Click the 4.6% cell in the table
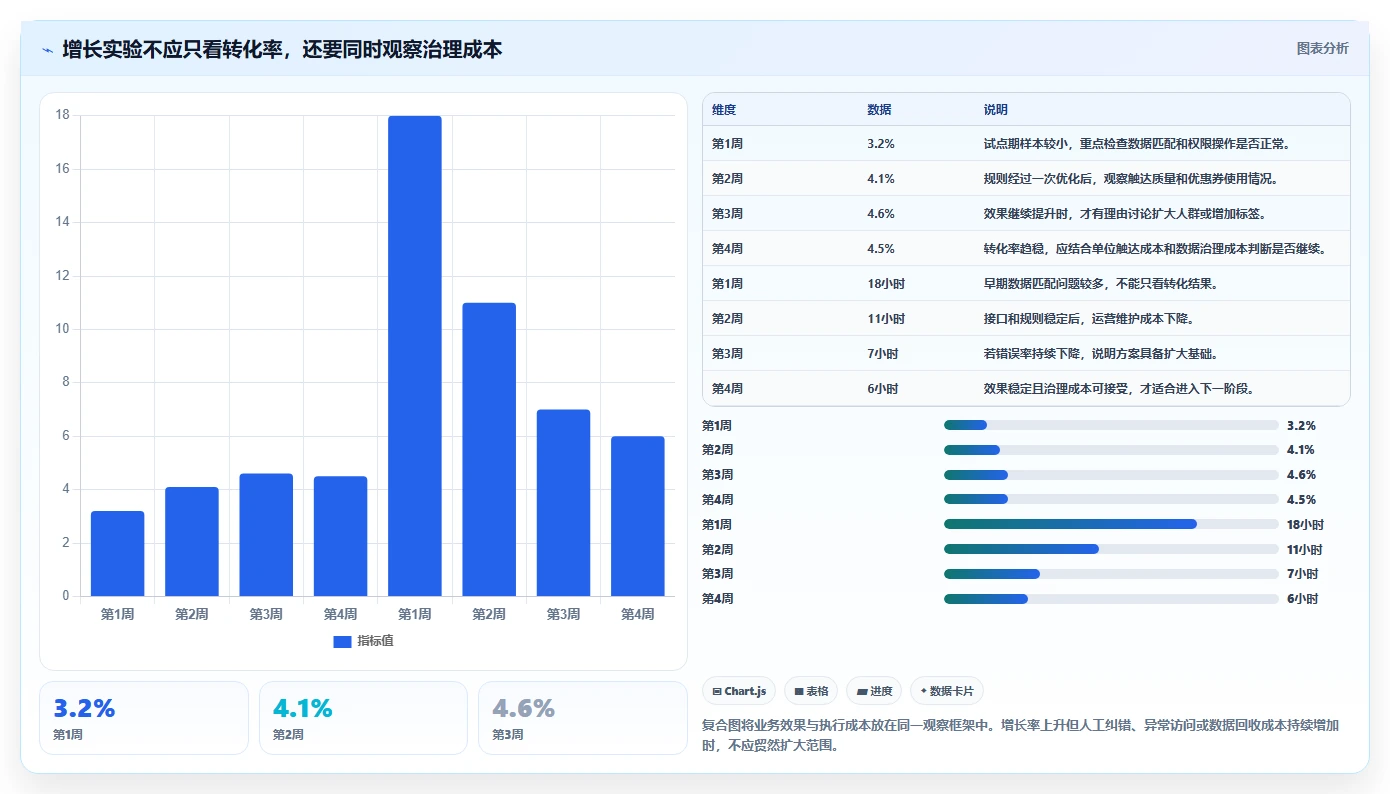The width and height of the screenshot is (1390, 794). 881,214
